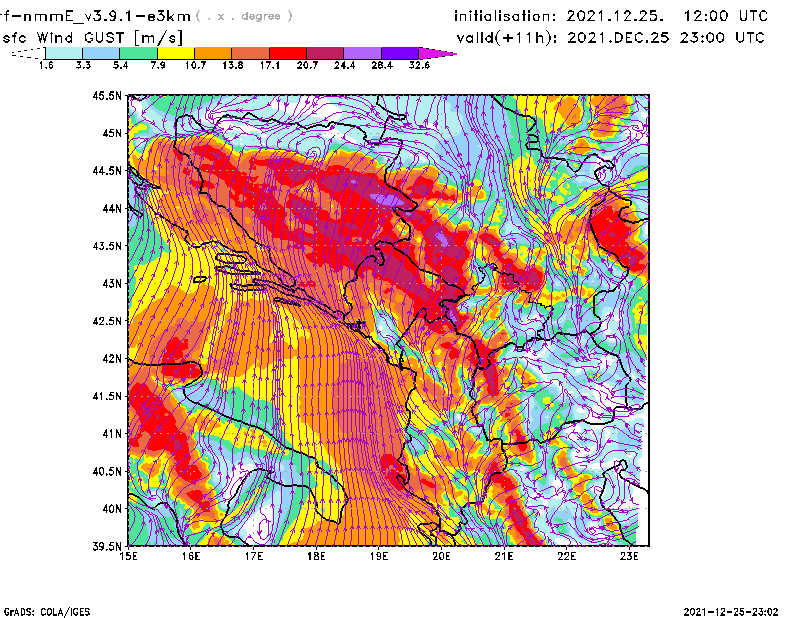Click the legend value 32.6
Viewport: 800px width, 618px height.
419,65
